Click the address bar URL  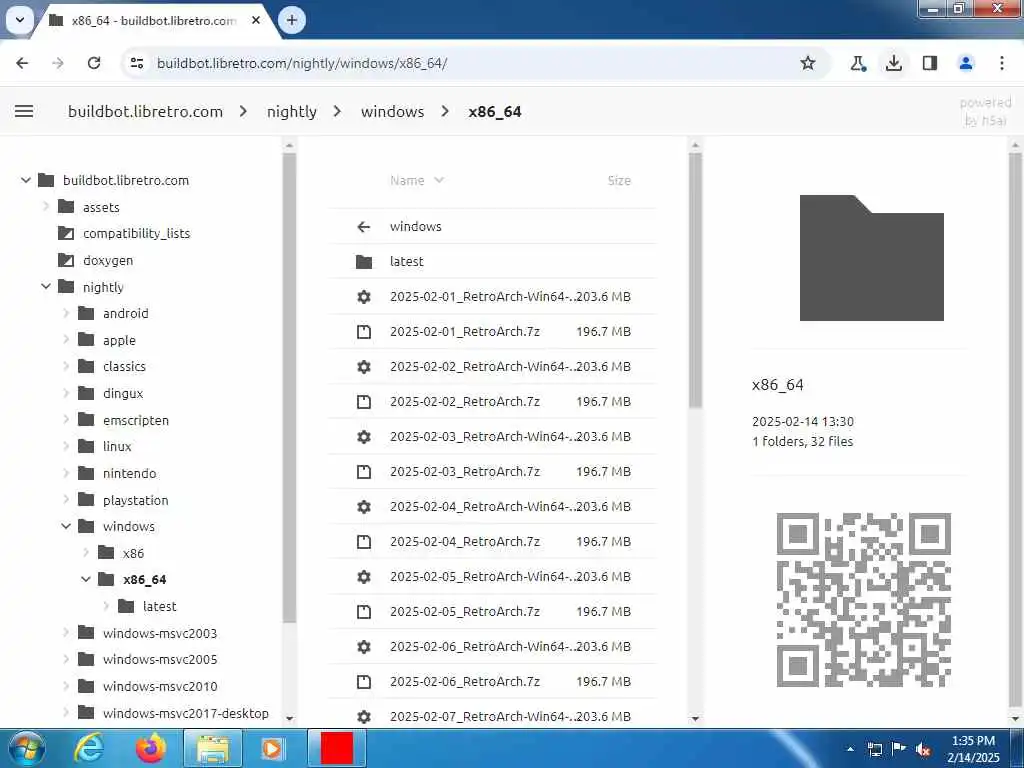click(302, 63)
